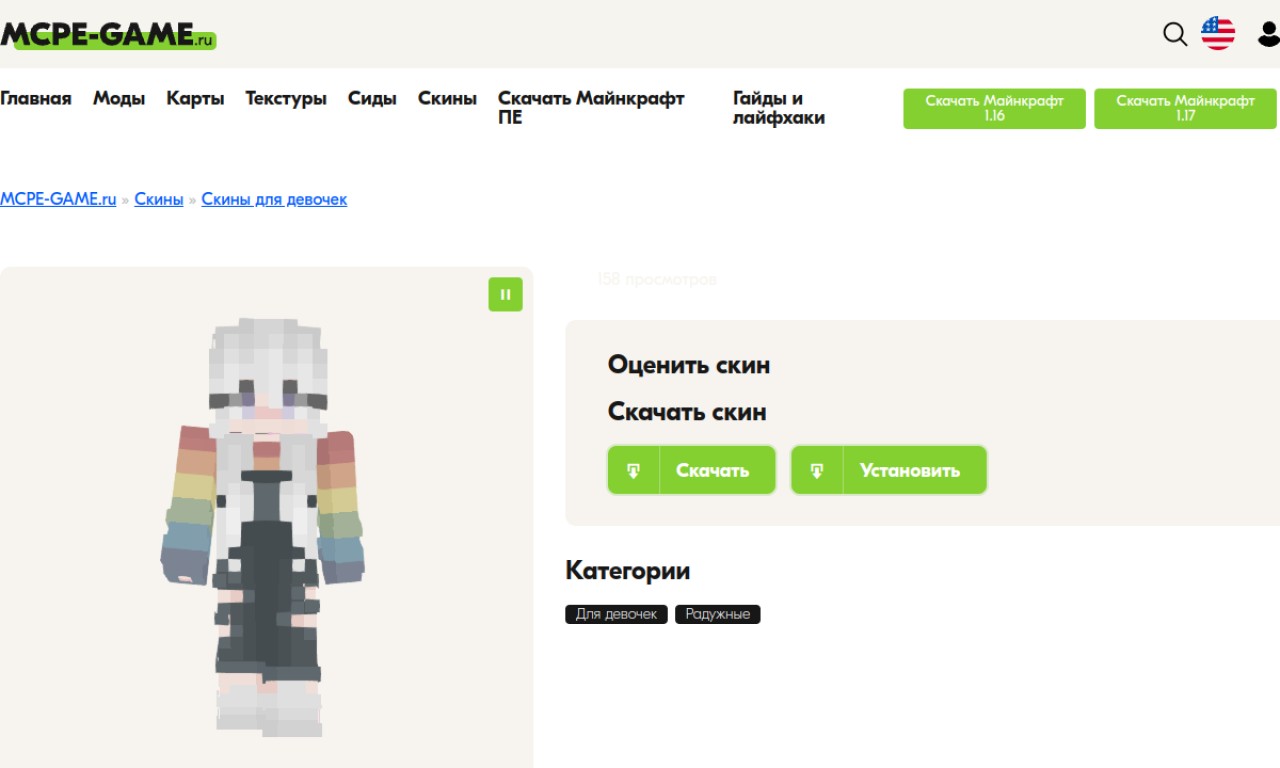Open the user profile icon
Image resolution: width=1280 pixels, height=768 pixels.
(1269, 34)
